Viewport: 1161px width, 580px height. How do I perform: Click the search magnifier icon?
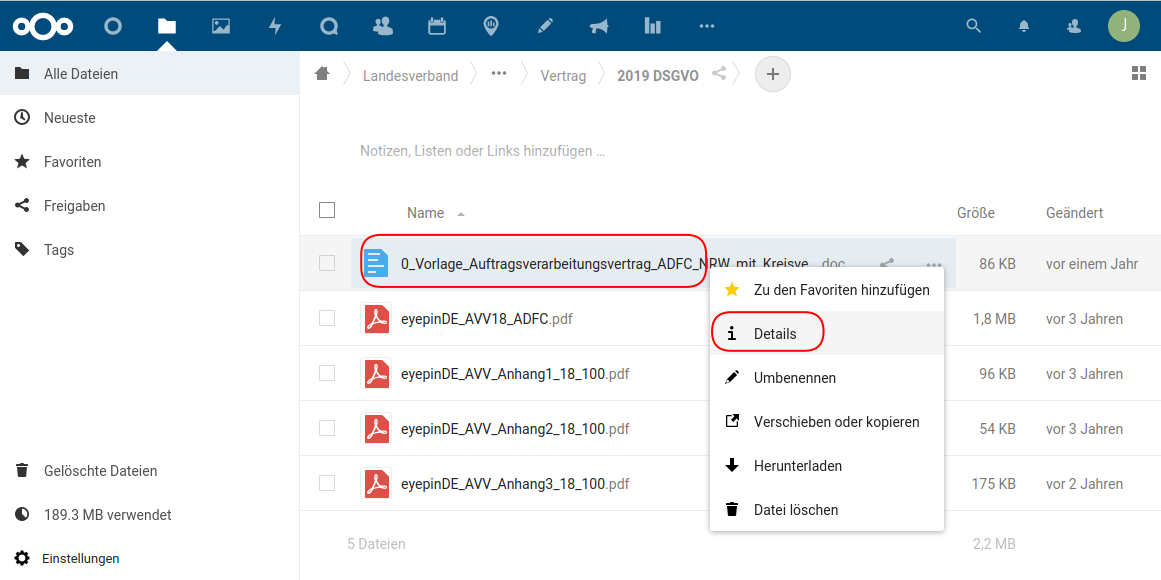point(973,26)
